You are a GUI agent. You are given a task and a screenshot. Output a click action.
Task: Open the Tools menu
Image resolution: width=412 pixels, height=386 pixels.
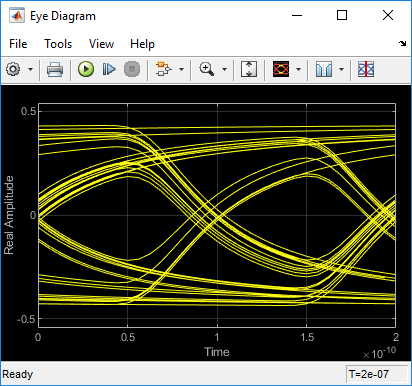pos(58,44)
